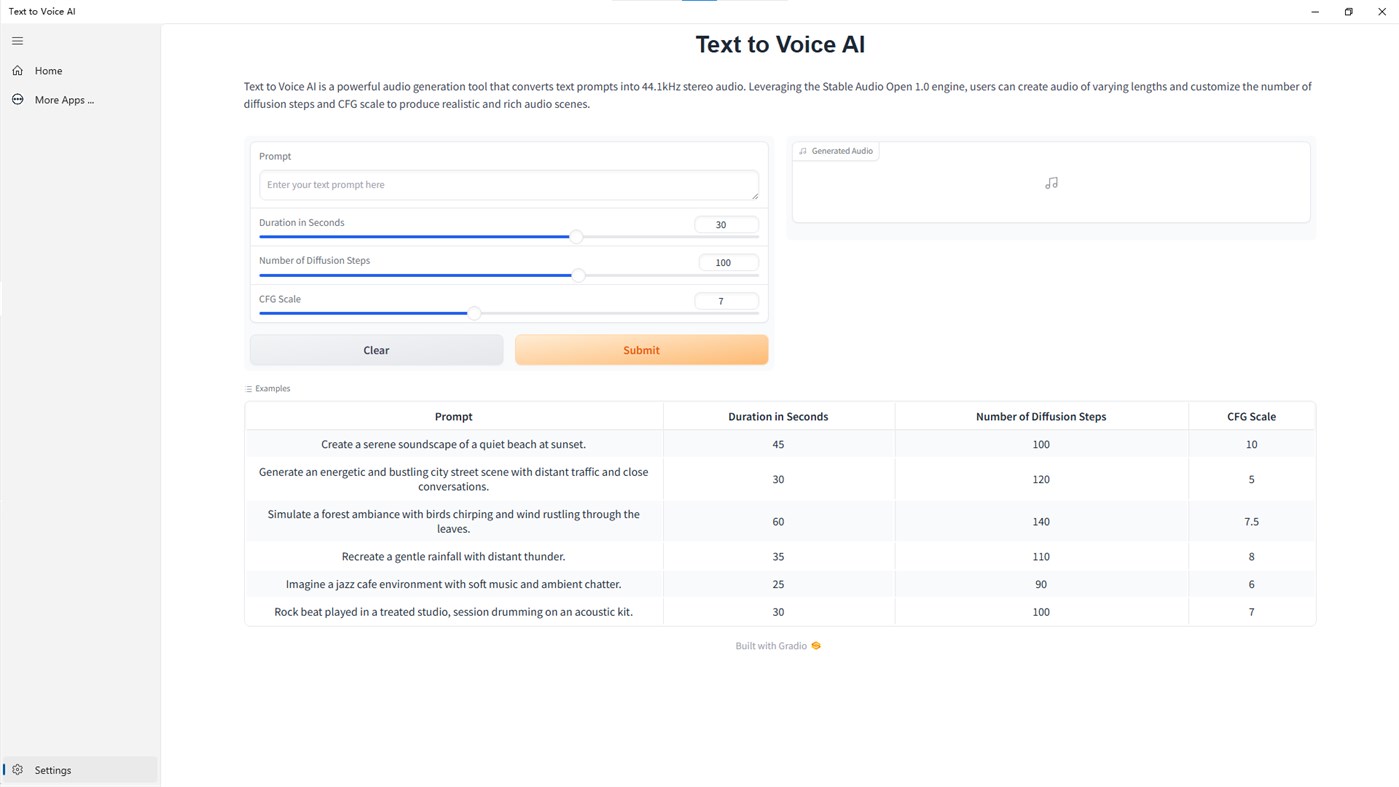Screen dimensions: 1399x787
Task: Toggle the hamburger navigation menu
Action: tap(17, 41)
